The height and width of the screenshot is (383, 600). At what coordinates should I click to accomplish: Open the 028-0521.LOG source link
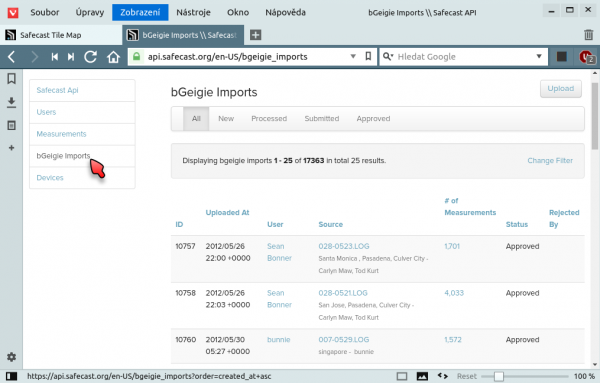click(x=343, y=293)
